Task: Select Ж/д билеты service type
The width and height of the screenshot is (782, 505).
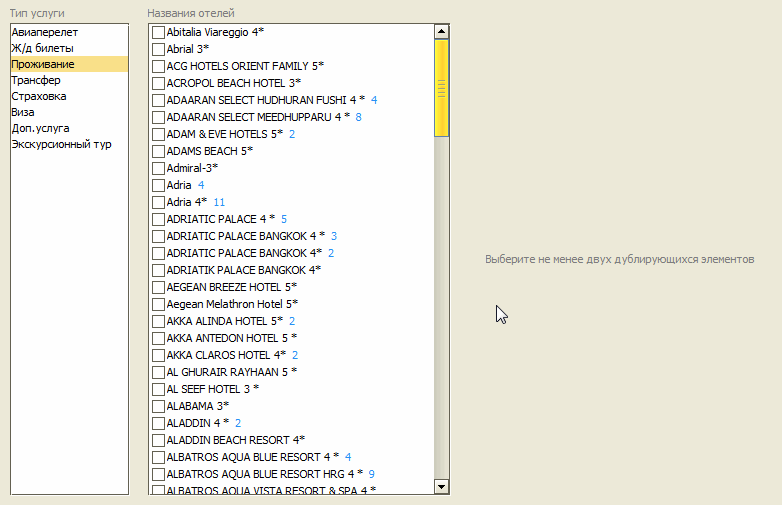Action: point(69,48)
